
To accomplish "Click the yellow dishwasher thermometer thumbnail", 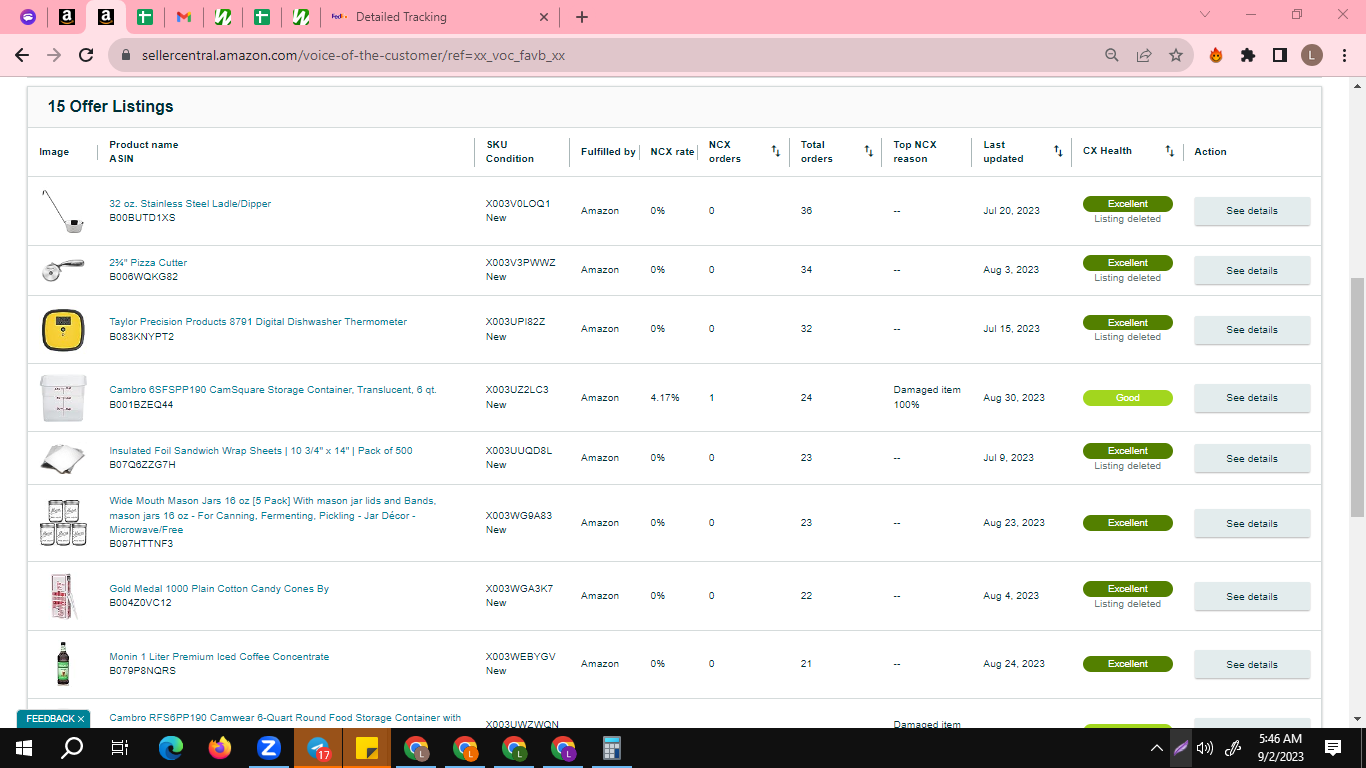I will point(62,329).
